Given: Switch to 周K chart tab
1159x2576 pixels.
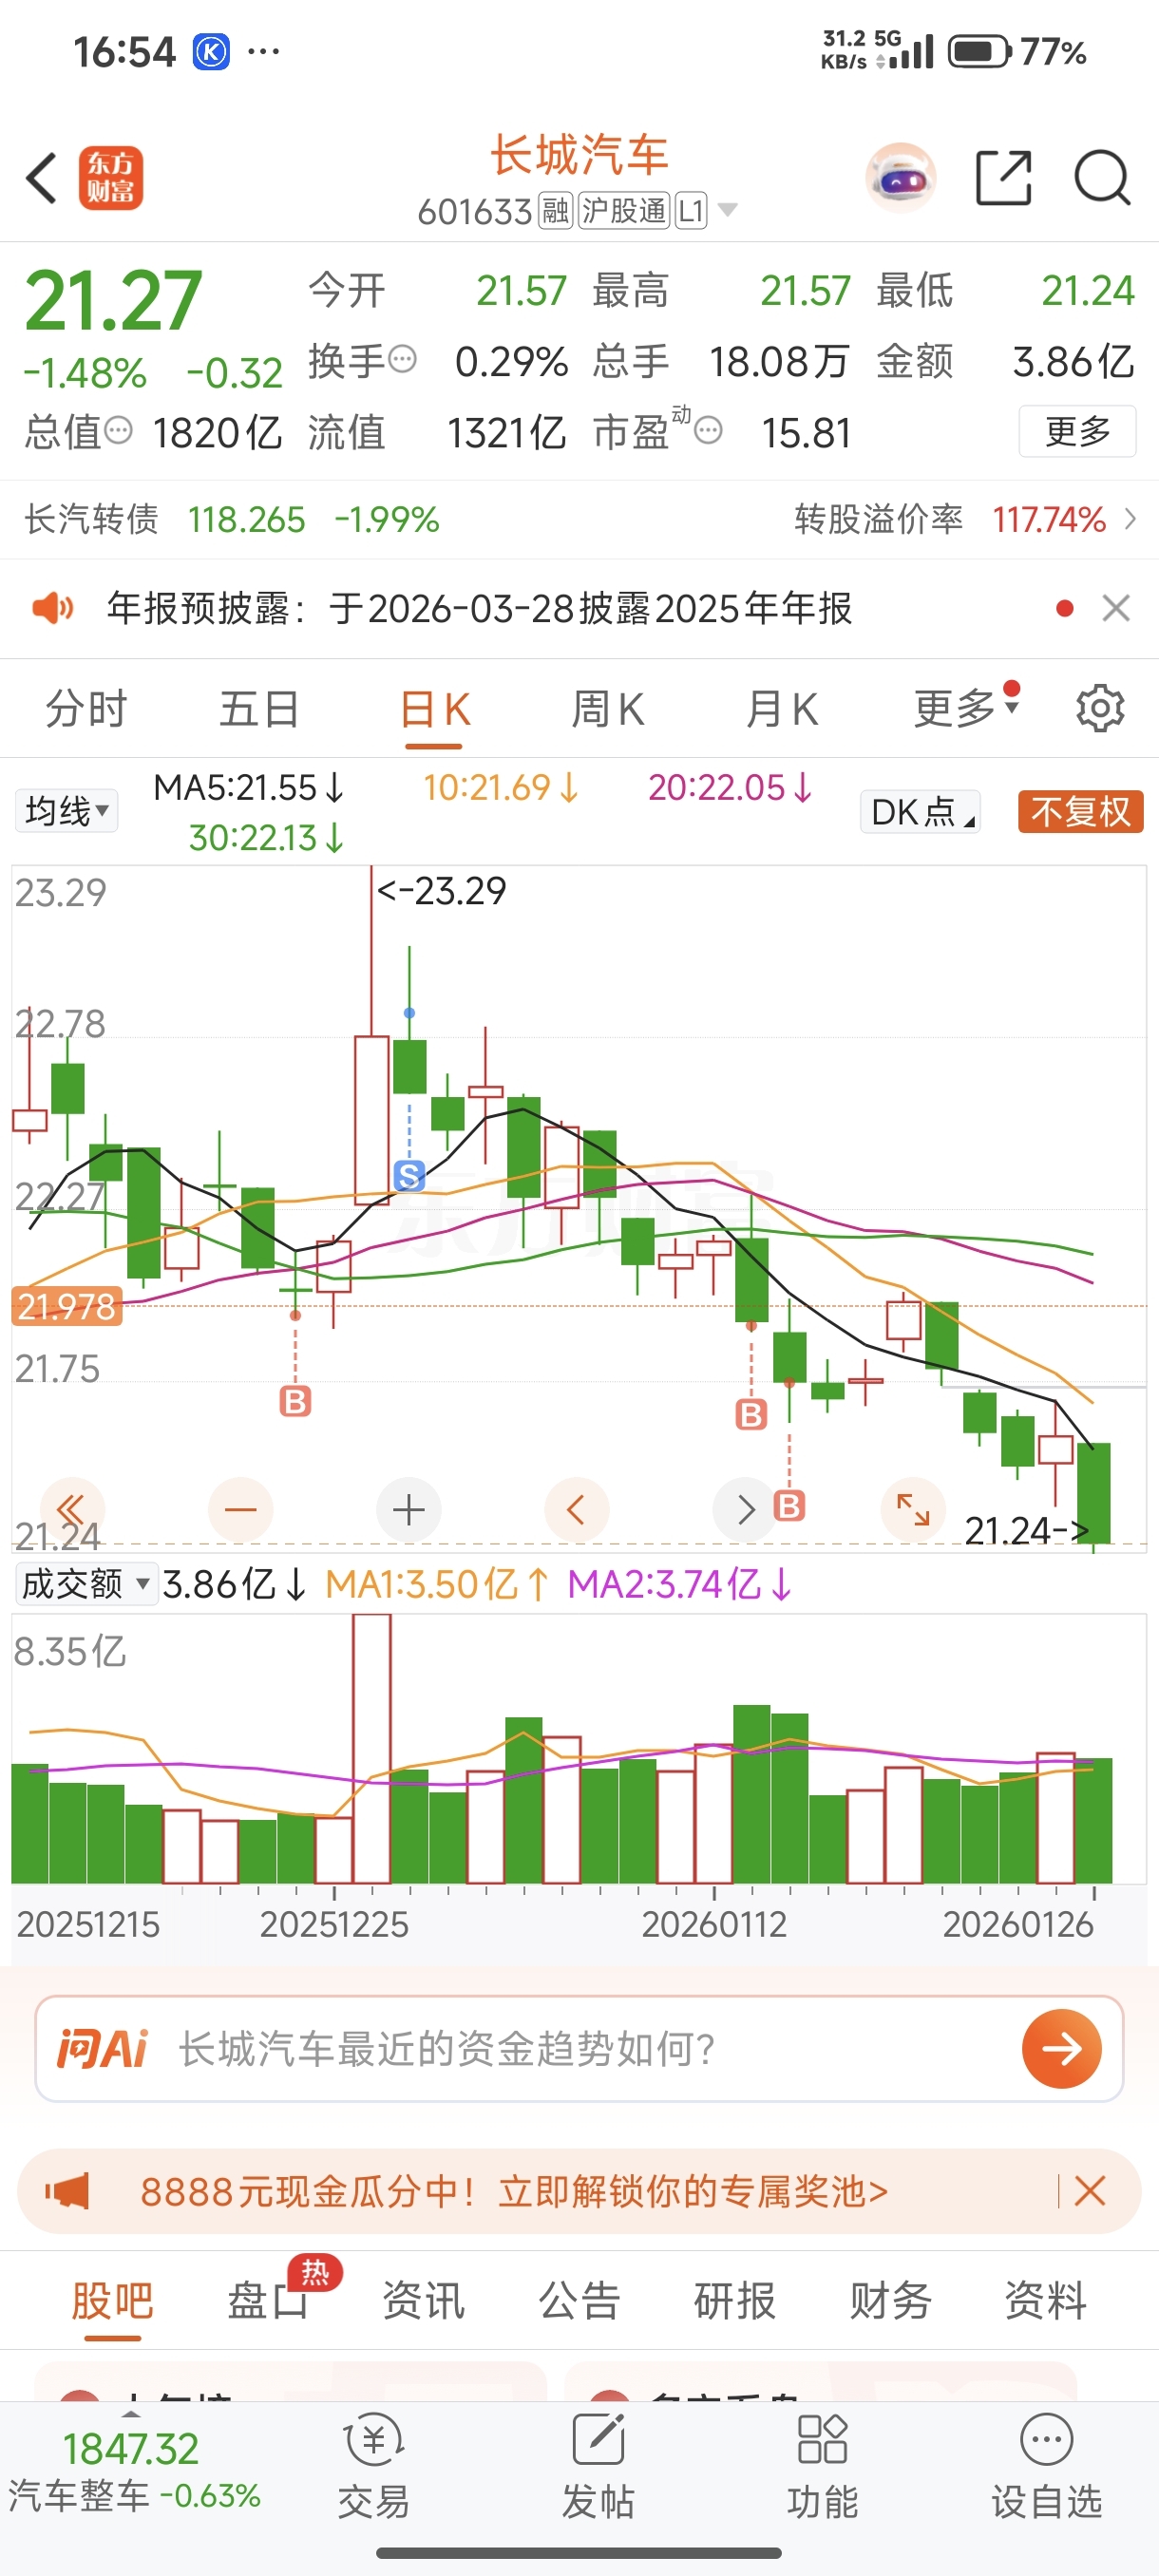Looking at the screenshot, I should 607,709.
